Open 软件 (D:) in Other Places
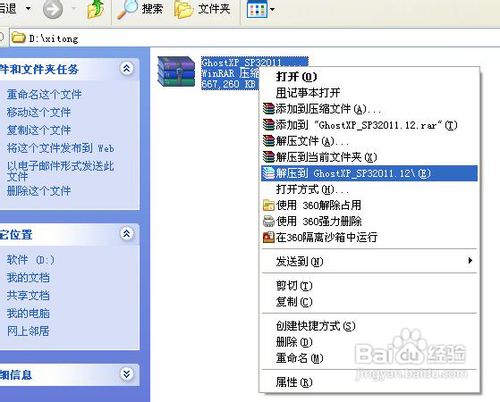 (31, 260)
